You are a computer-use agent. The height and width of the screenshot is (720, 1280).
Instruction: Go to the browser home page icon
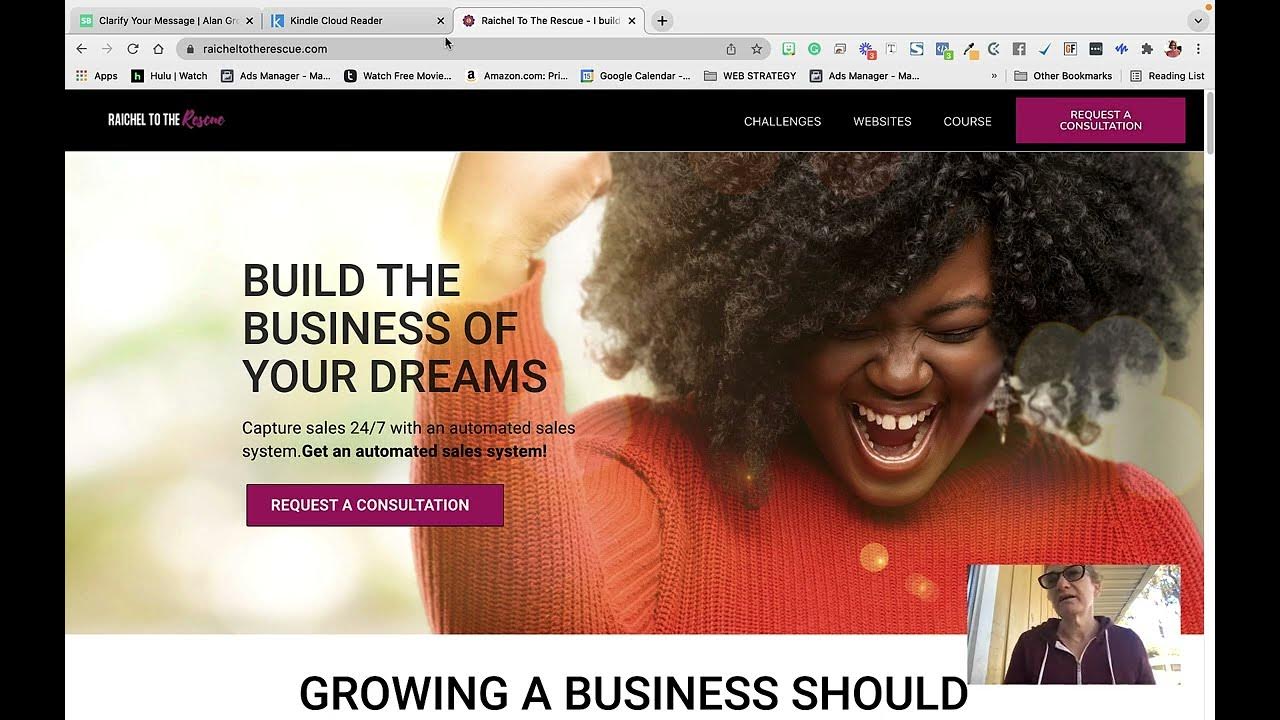[x=158, y=49]
